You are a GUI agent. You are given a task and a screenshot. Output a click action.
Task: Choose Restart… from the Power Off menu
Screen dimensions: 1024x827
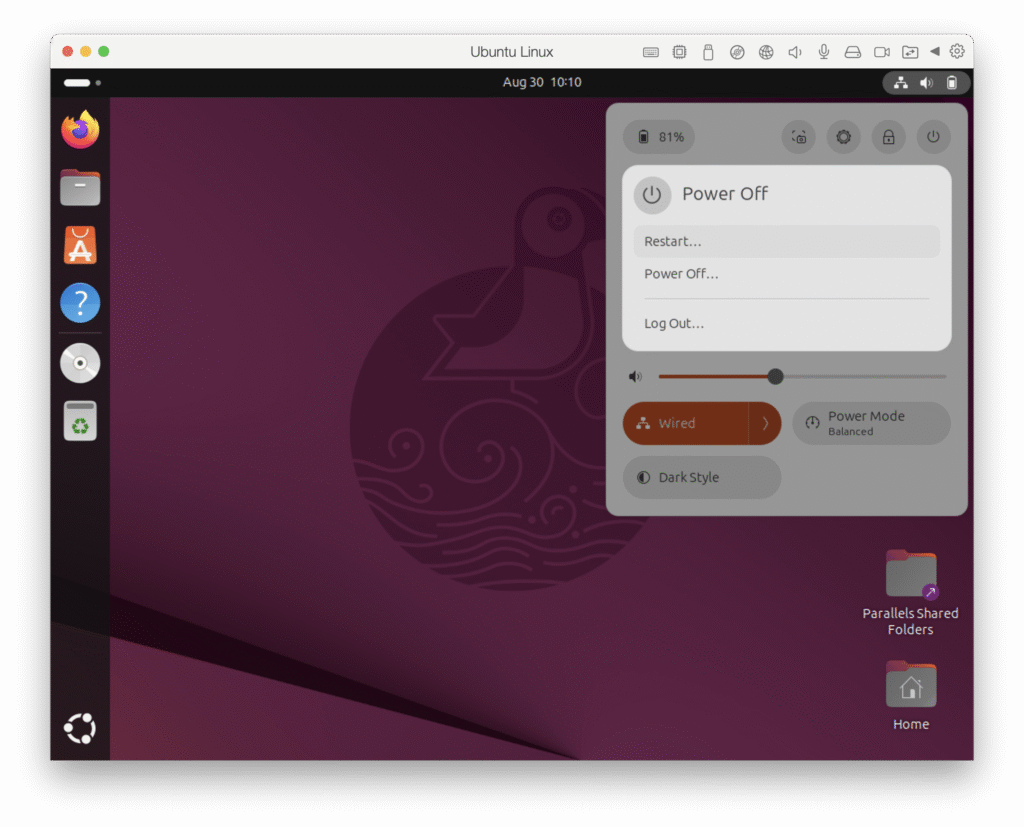click(786, 242)
